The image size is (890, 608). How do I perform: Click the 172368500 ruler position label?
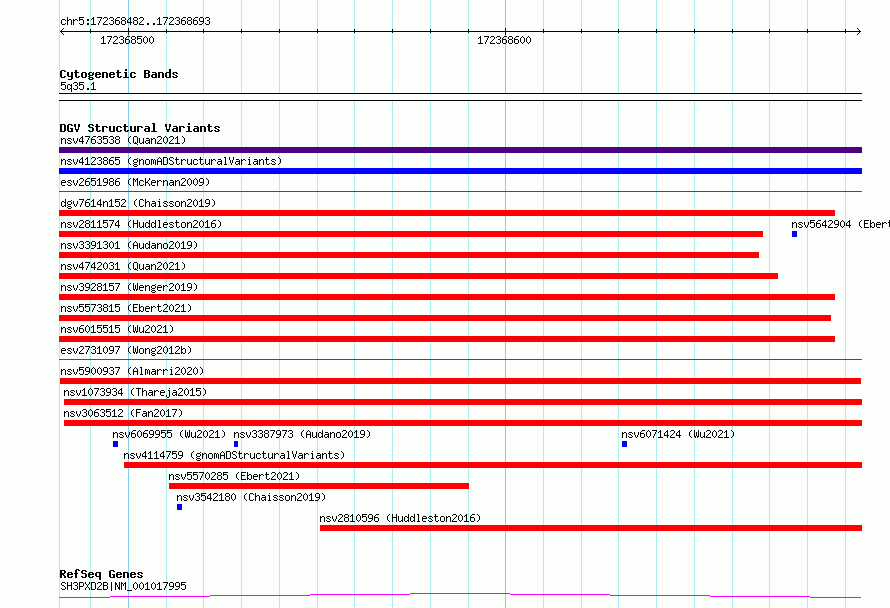(127, 40)
